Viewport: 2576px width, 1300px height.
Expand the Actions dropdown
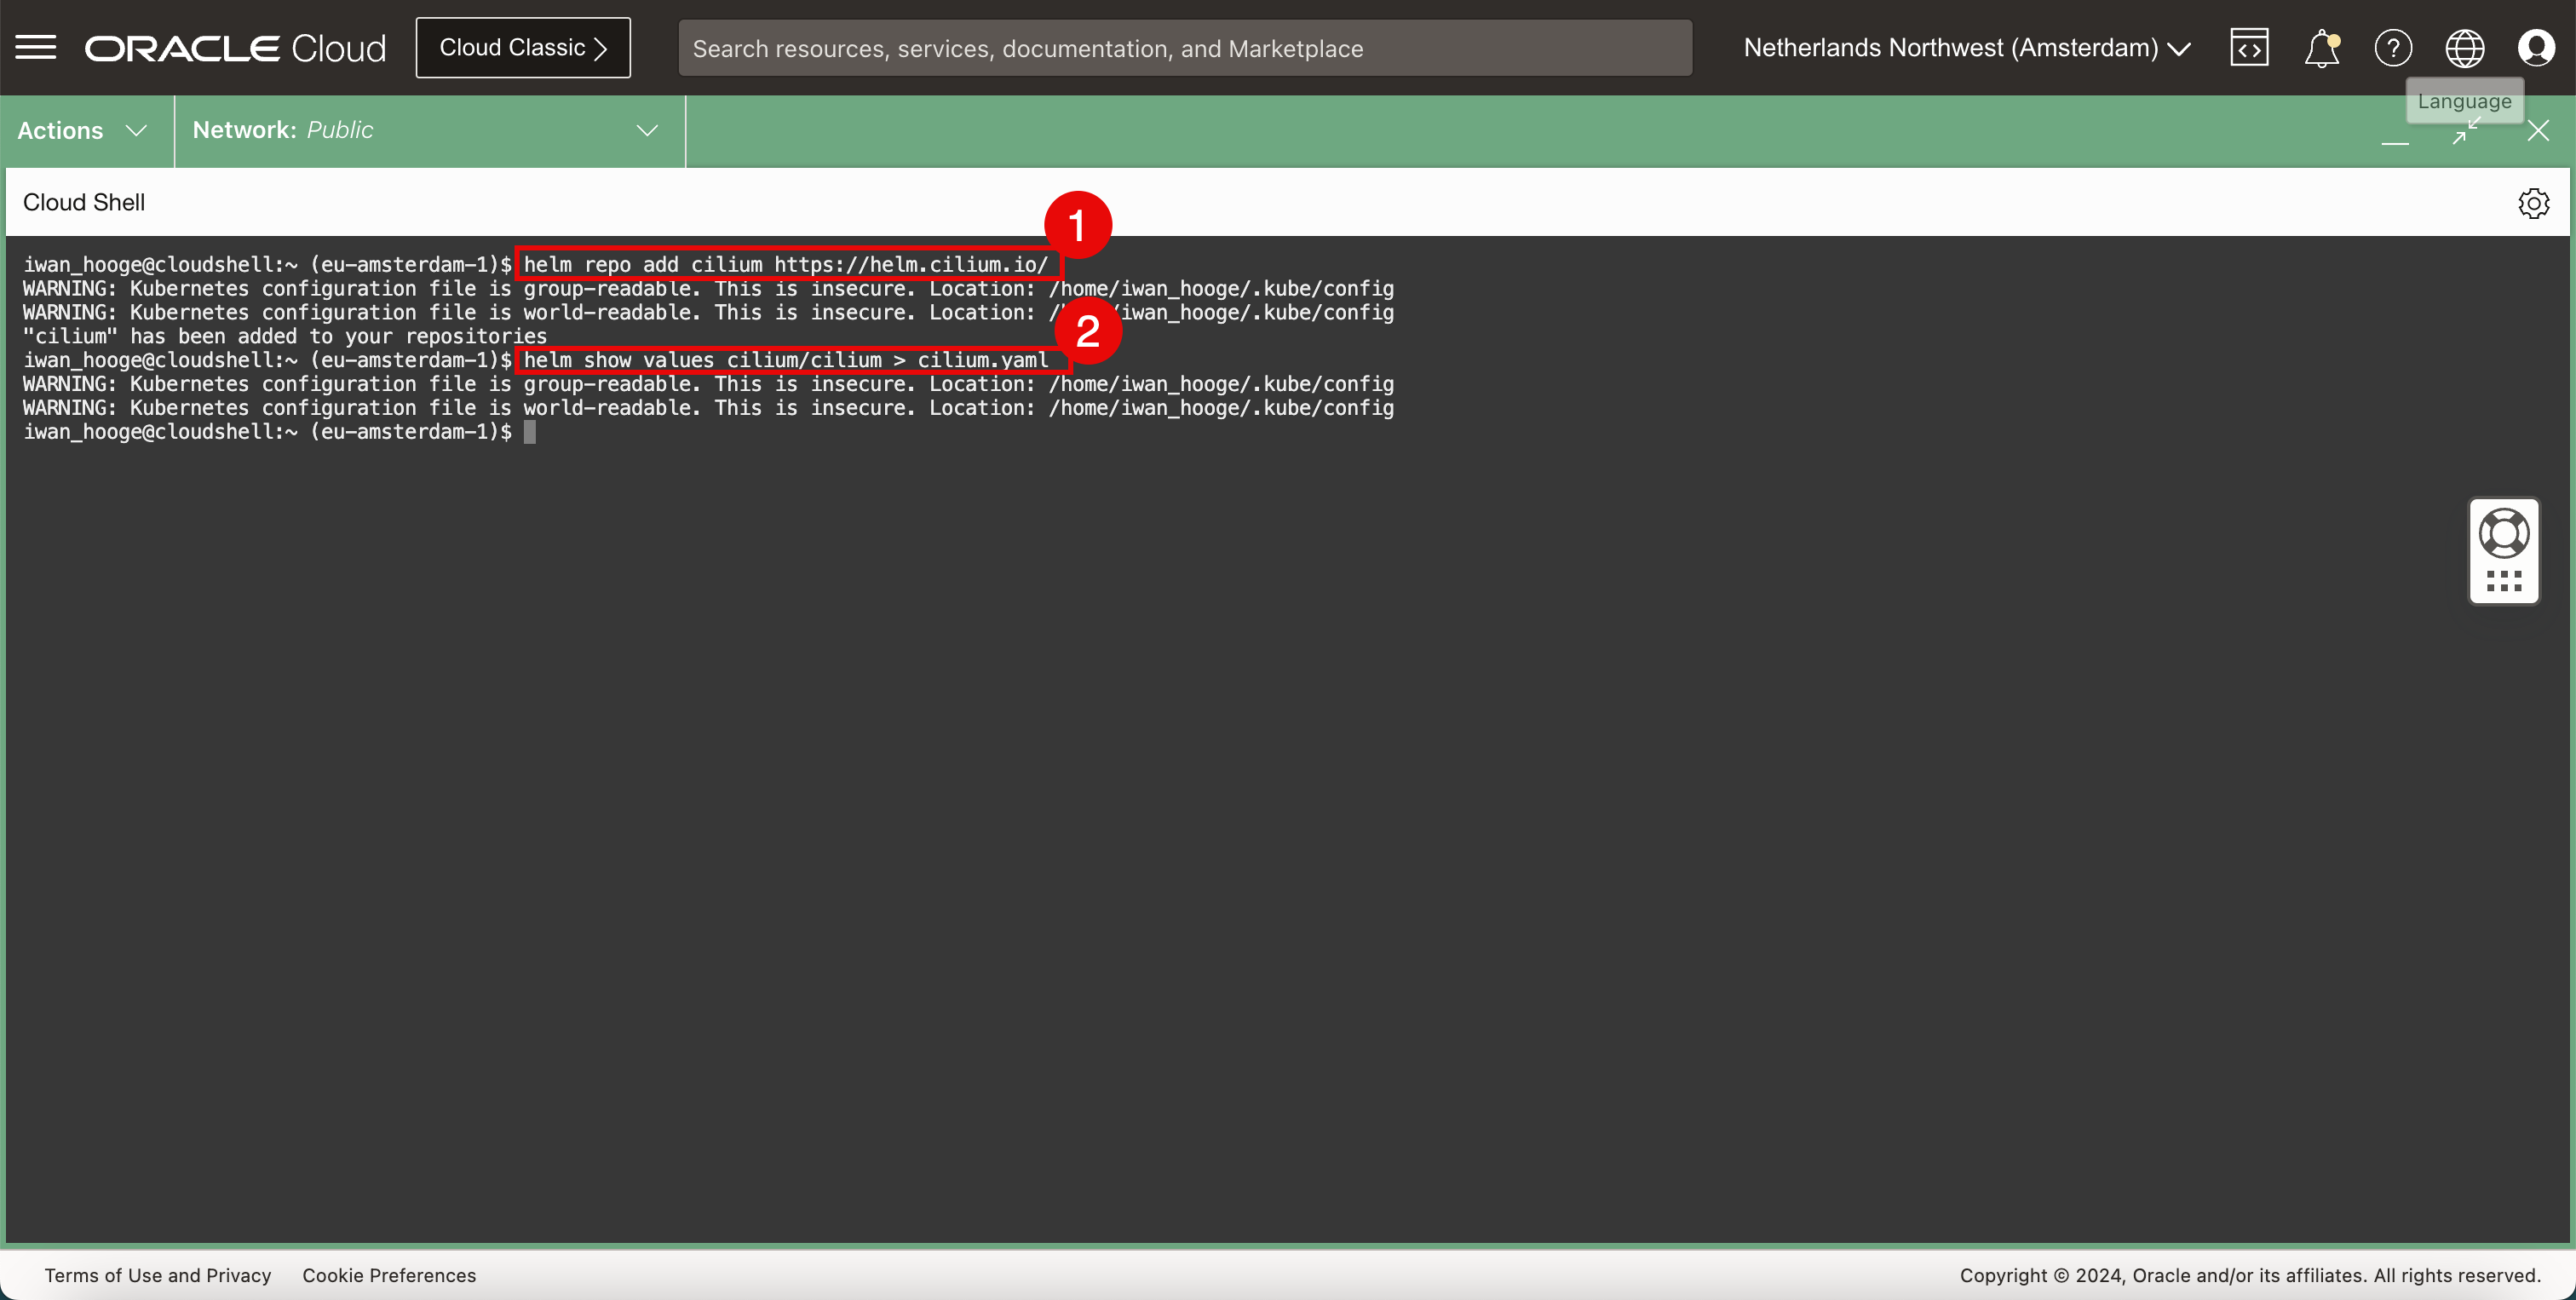83,131
